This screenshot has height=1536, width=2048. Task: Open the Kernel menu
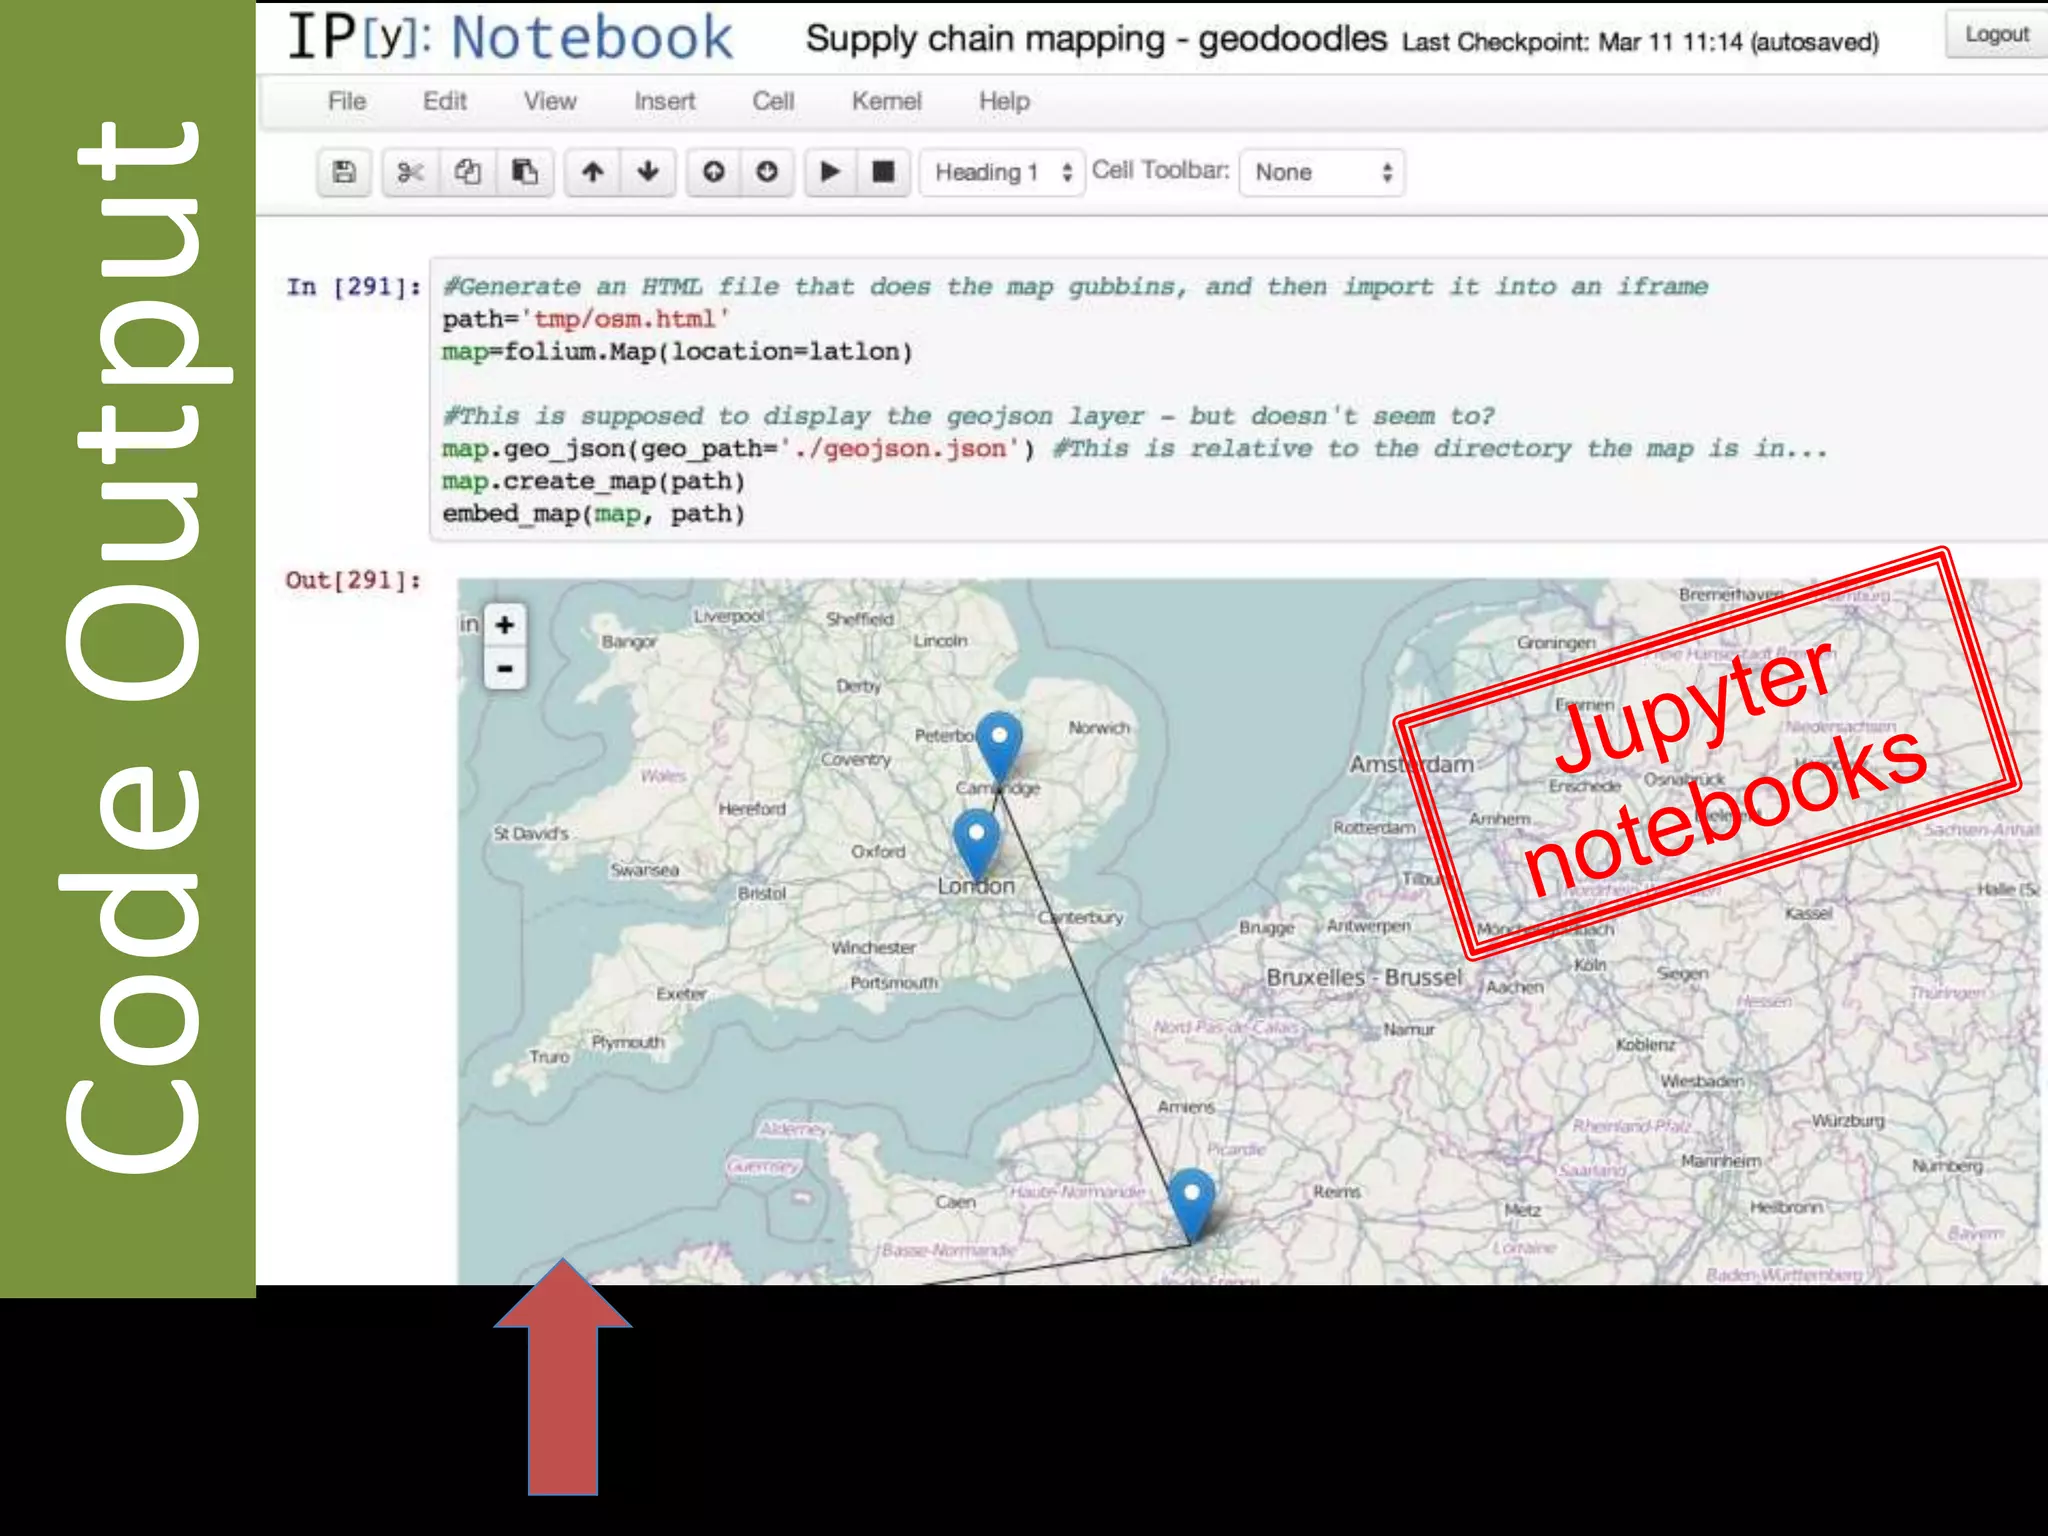(886, 101)
